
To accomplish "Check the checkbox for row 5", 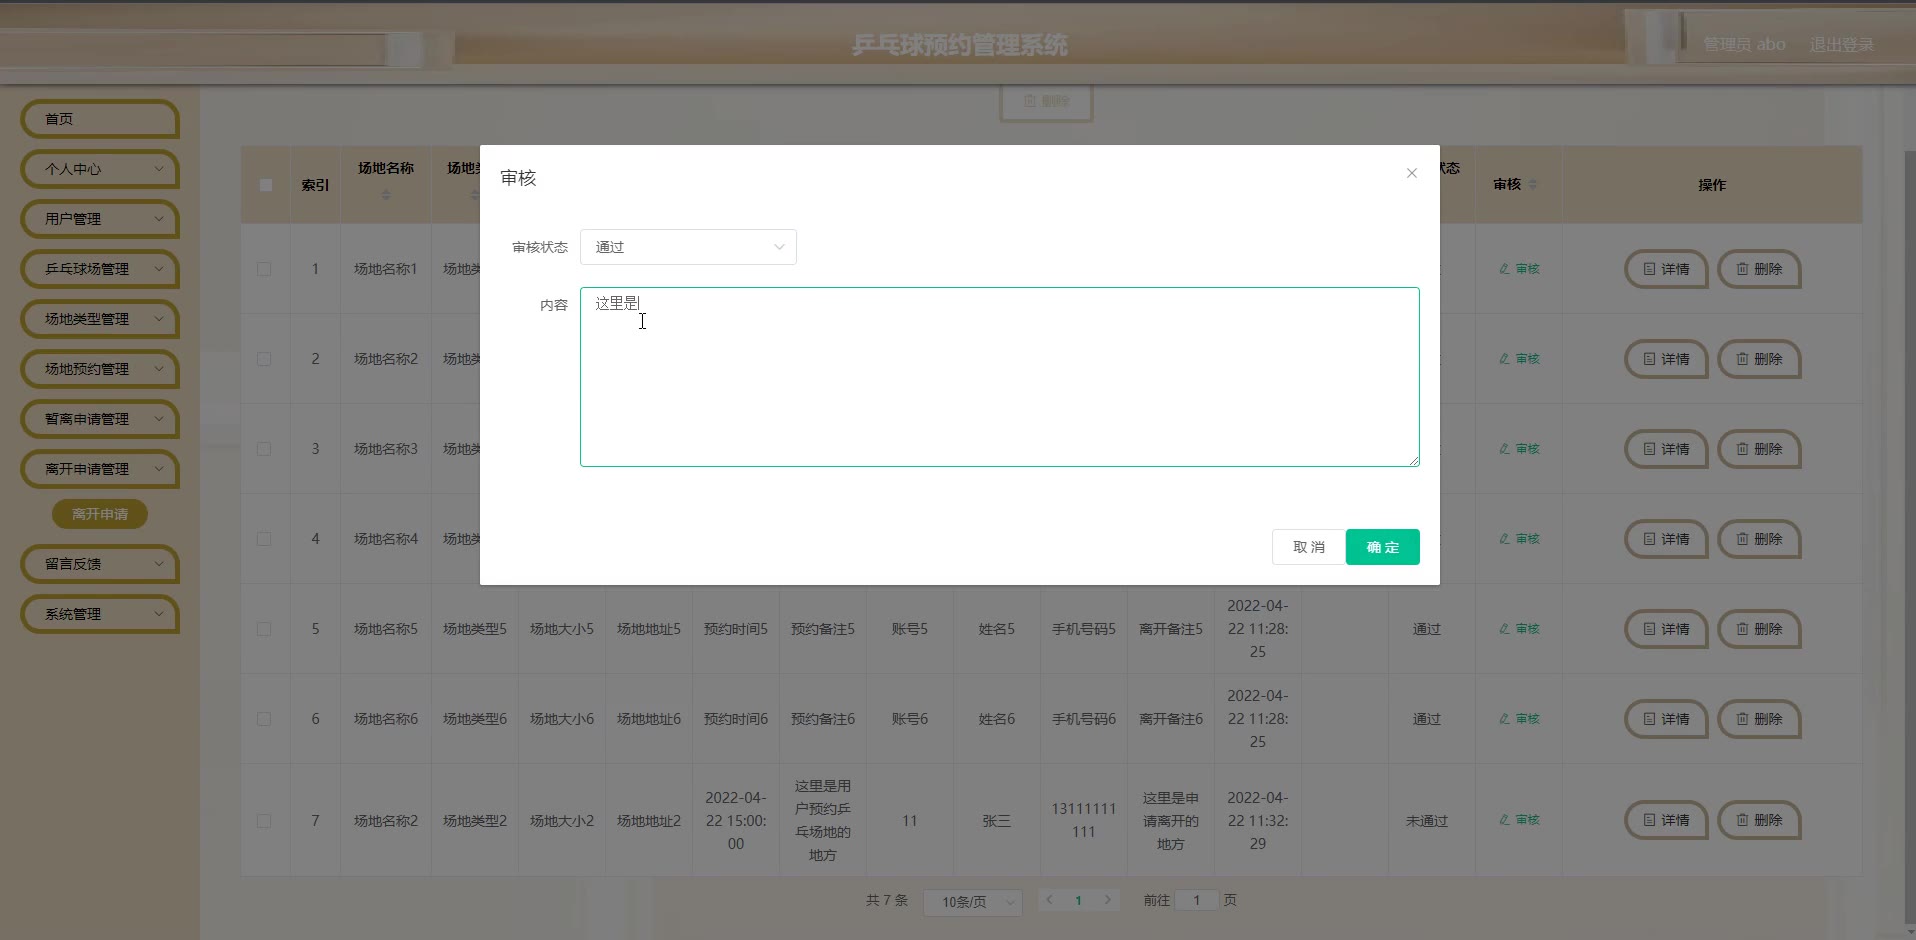I will point(264,629).
